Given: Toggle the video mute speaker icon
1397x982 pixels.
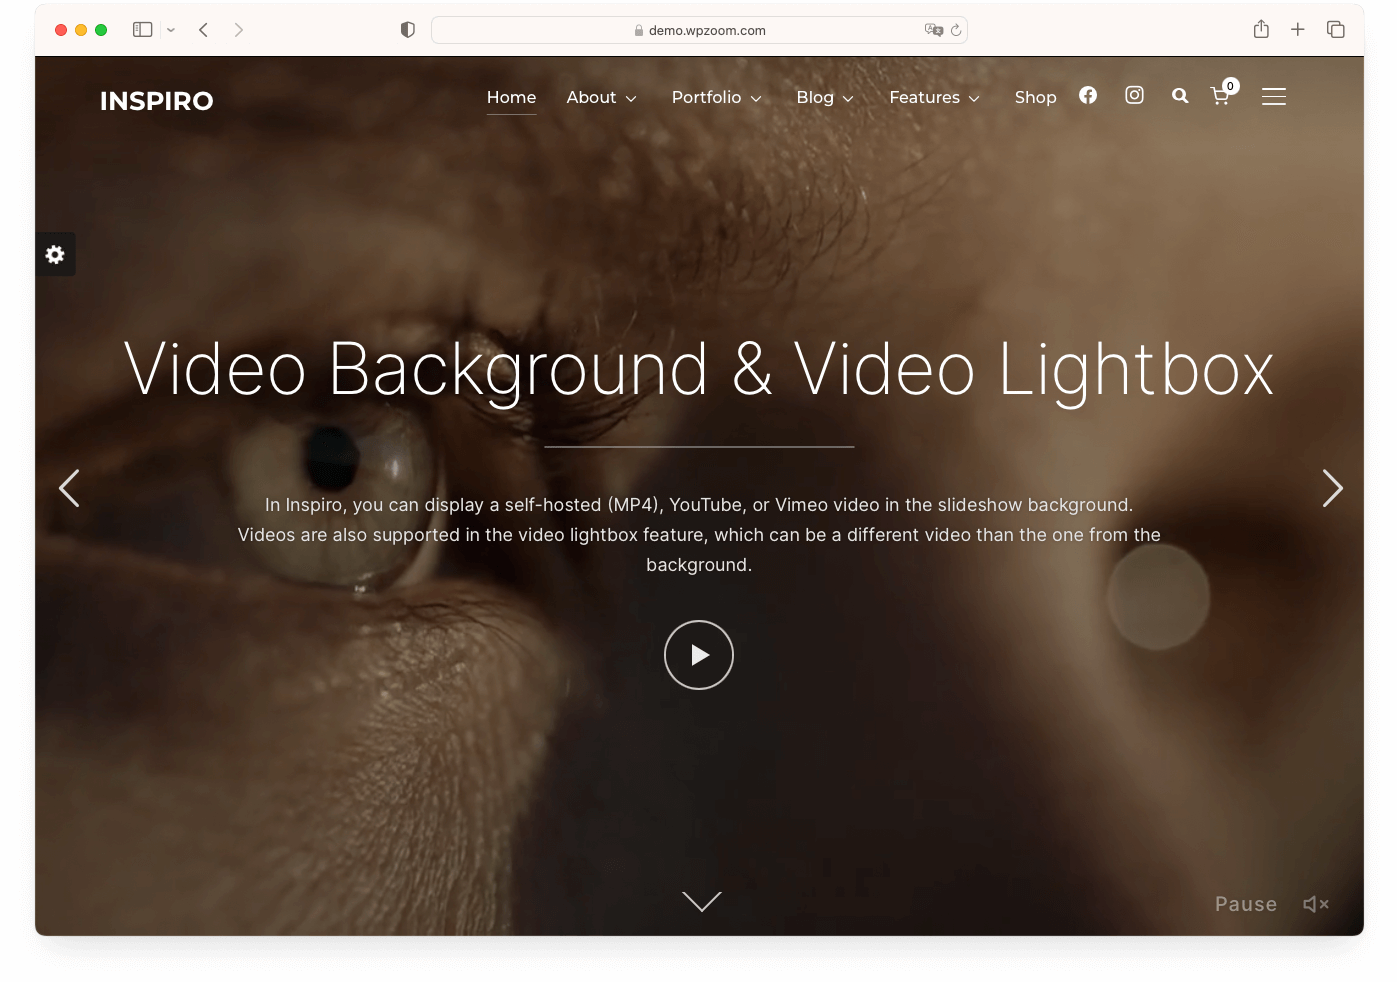Looking at the screenshot, I should (x=1315, y=904).
